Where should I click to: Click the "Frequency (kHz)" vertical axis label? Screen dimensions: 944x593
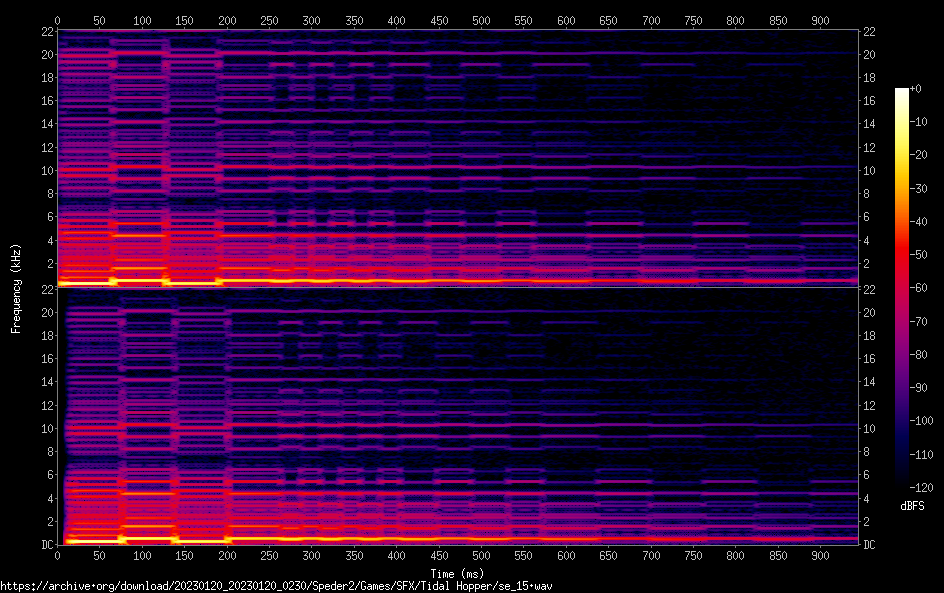[x=16, y=288]
